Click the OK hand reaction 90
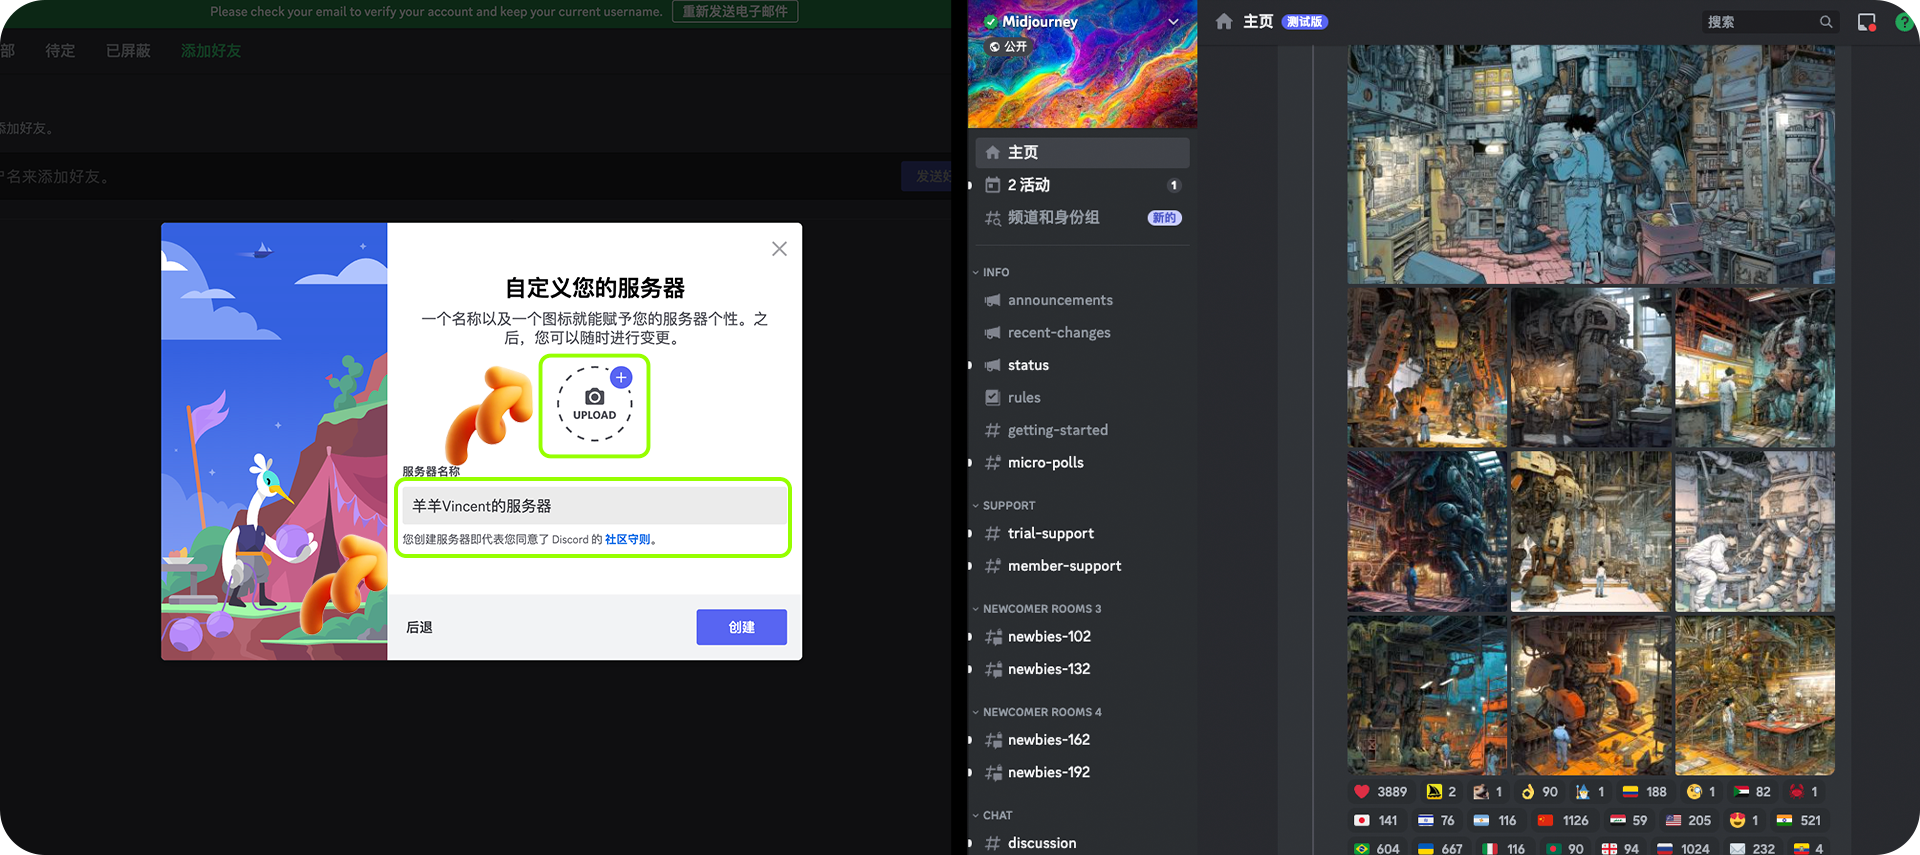Image resolution: width=1920 pixels, height=855 pixels. pyautogui.click(x=1539, y=791)
